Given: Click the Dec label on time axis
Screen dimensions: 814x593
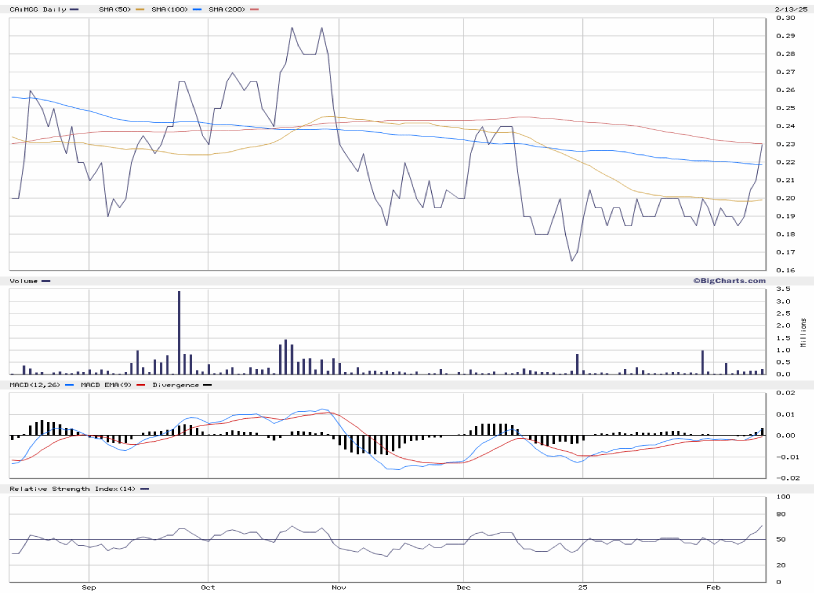Looking at the screenshot, I should coord(464,588).
